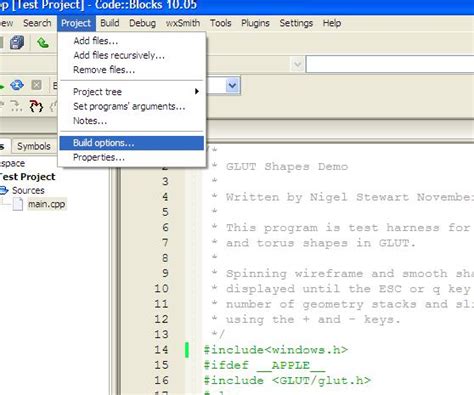Click line number 3 in the margin

(165, 182)
